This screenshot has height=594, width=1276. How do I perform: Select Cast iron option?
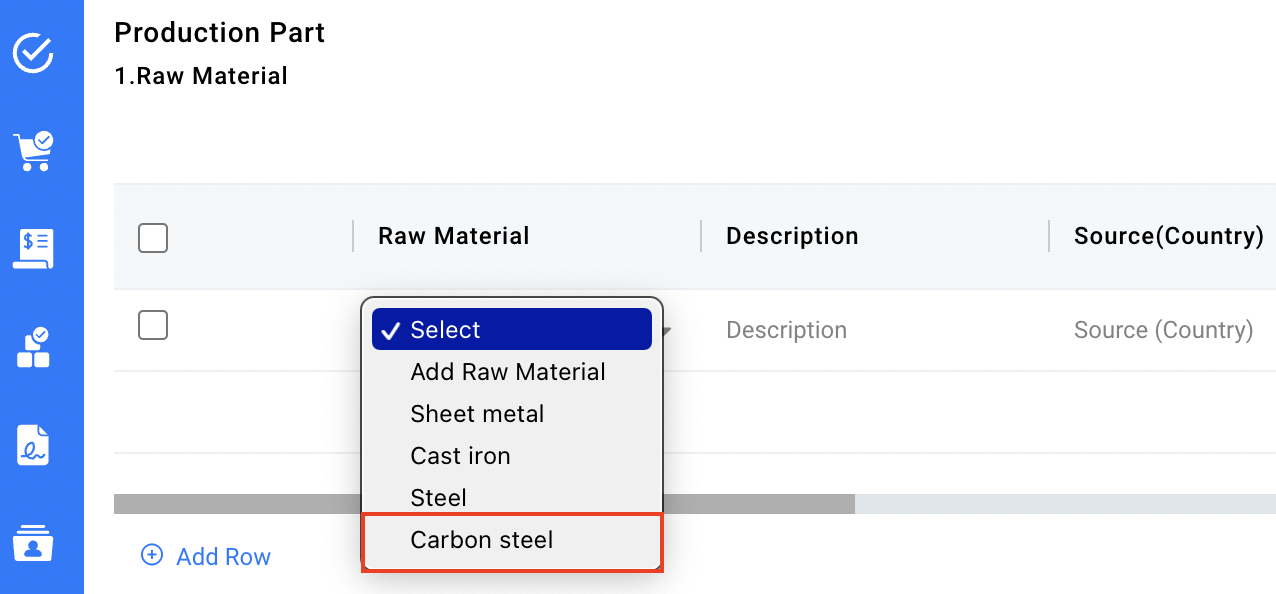pyautogui.click(x=460, y=456)
